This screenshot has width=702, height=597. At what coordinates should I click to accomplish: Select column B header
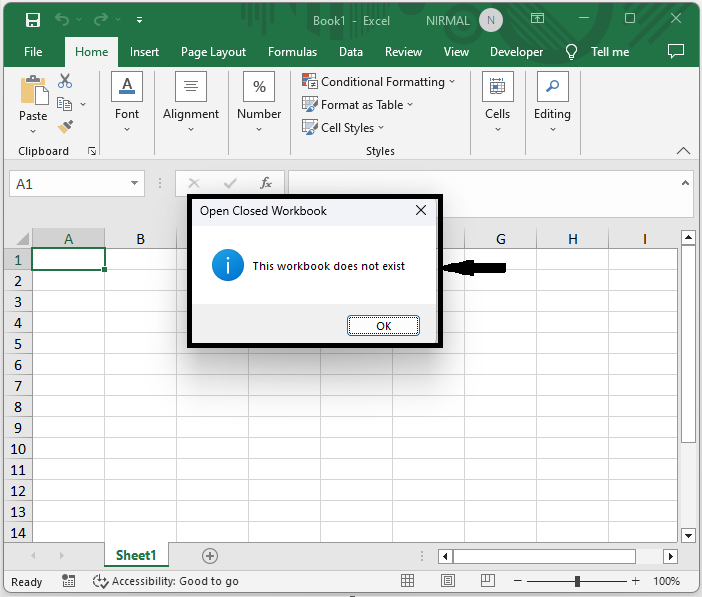point(141,239)
